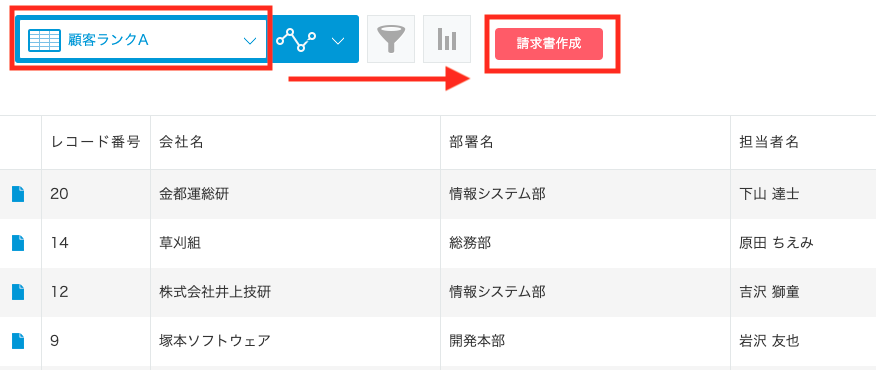Open record 9 details via document icon
Viewport: 876px width, 370px height.
(x=18, y=341)
